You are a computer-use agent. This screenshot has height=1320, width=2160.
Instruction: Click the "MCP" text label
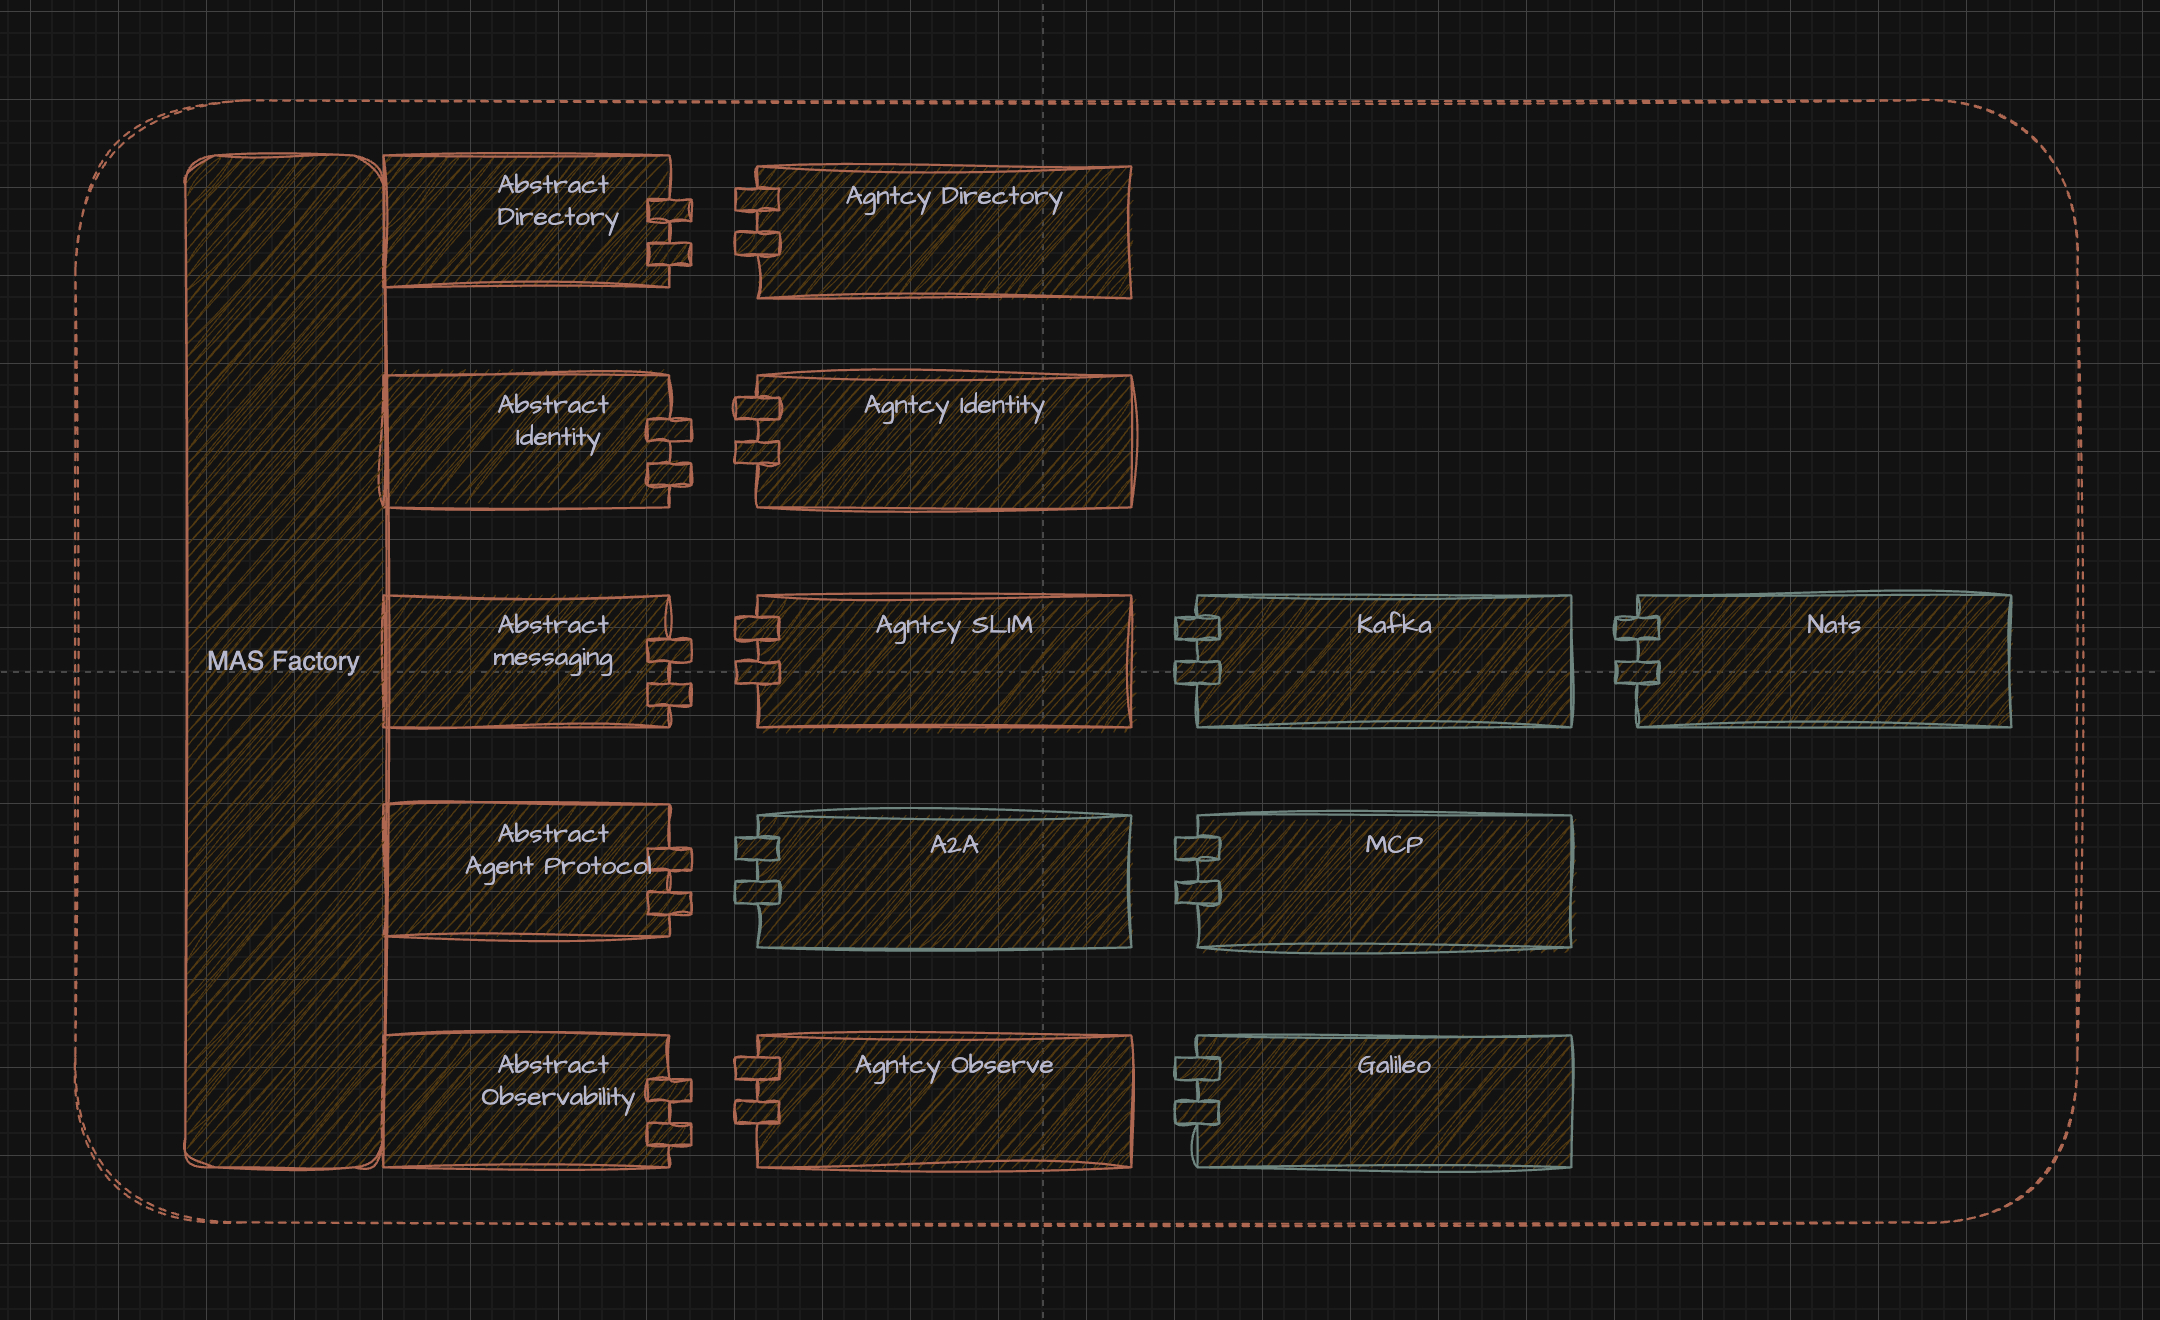tap(1394, 845)
